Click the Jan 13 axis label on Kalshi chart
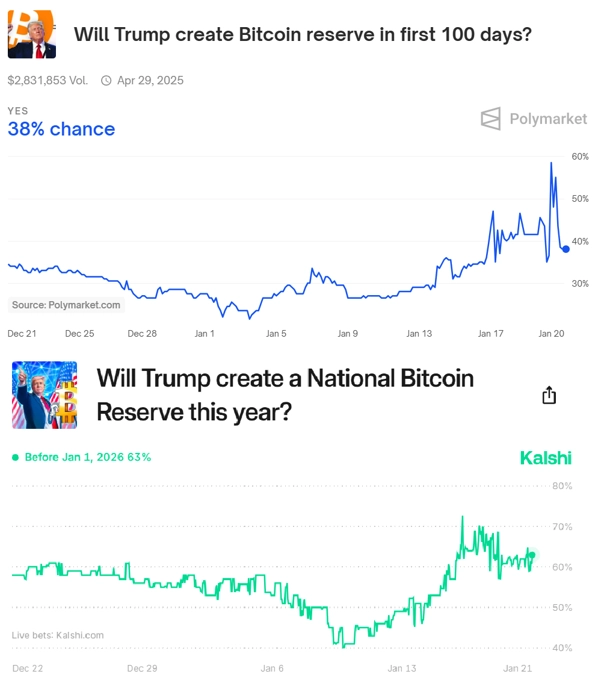This screenshot has width=604, height=683. [402, 668]
